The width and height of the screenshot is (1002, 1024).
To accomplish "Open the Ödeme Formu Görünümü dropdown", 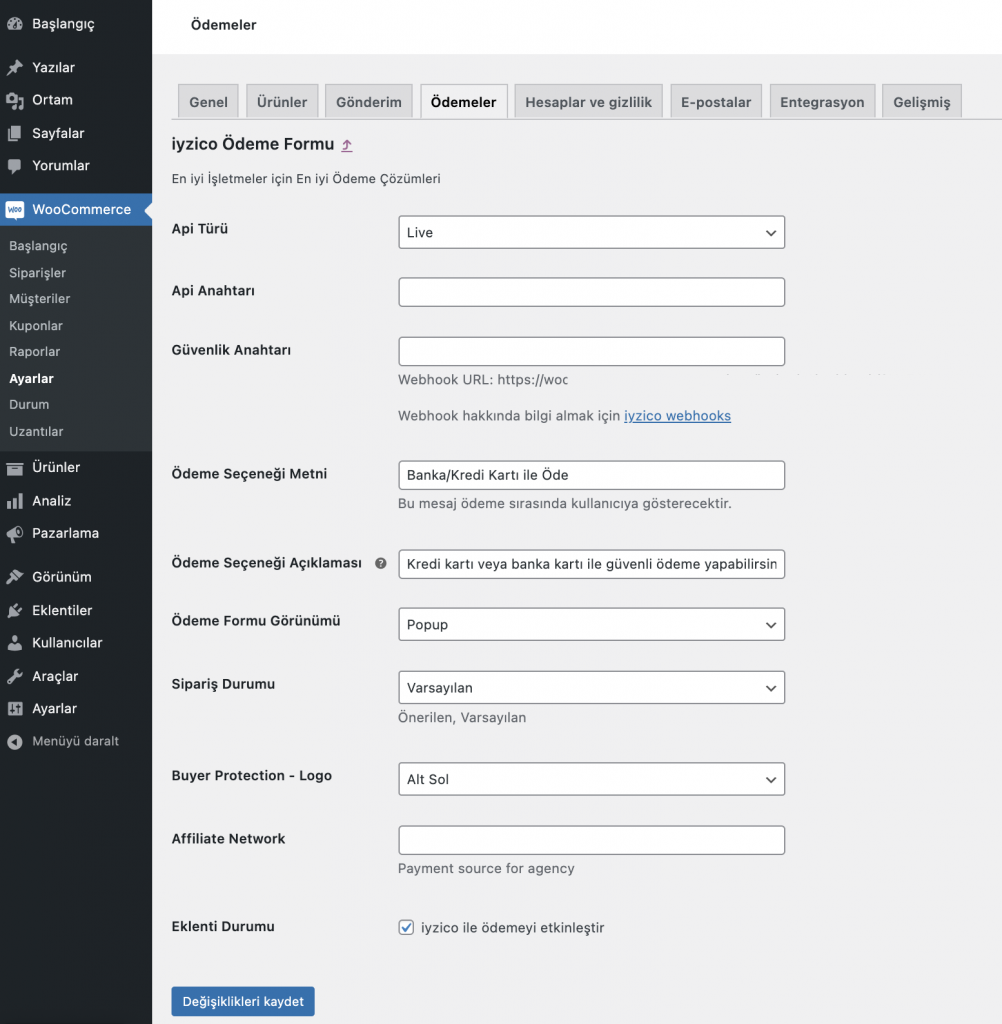I will pyautogui.click(x=591, y=624).
